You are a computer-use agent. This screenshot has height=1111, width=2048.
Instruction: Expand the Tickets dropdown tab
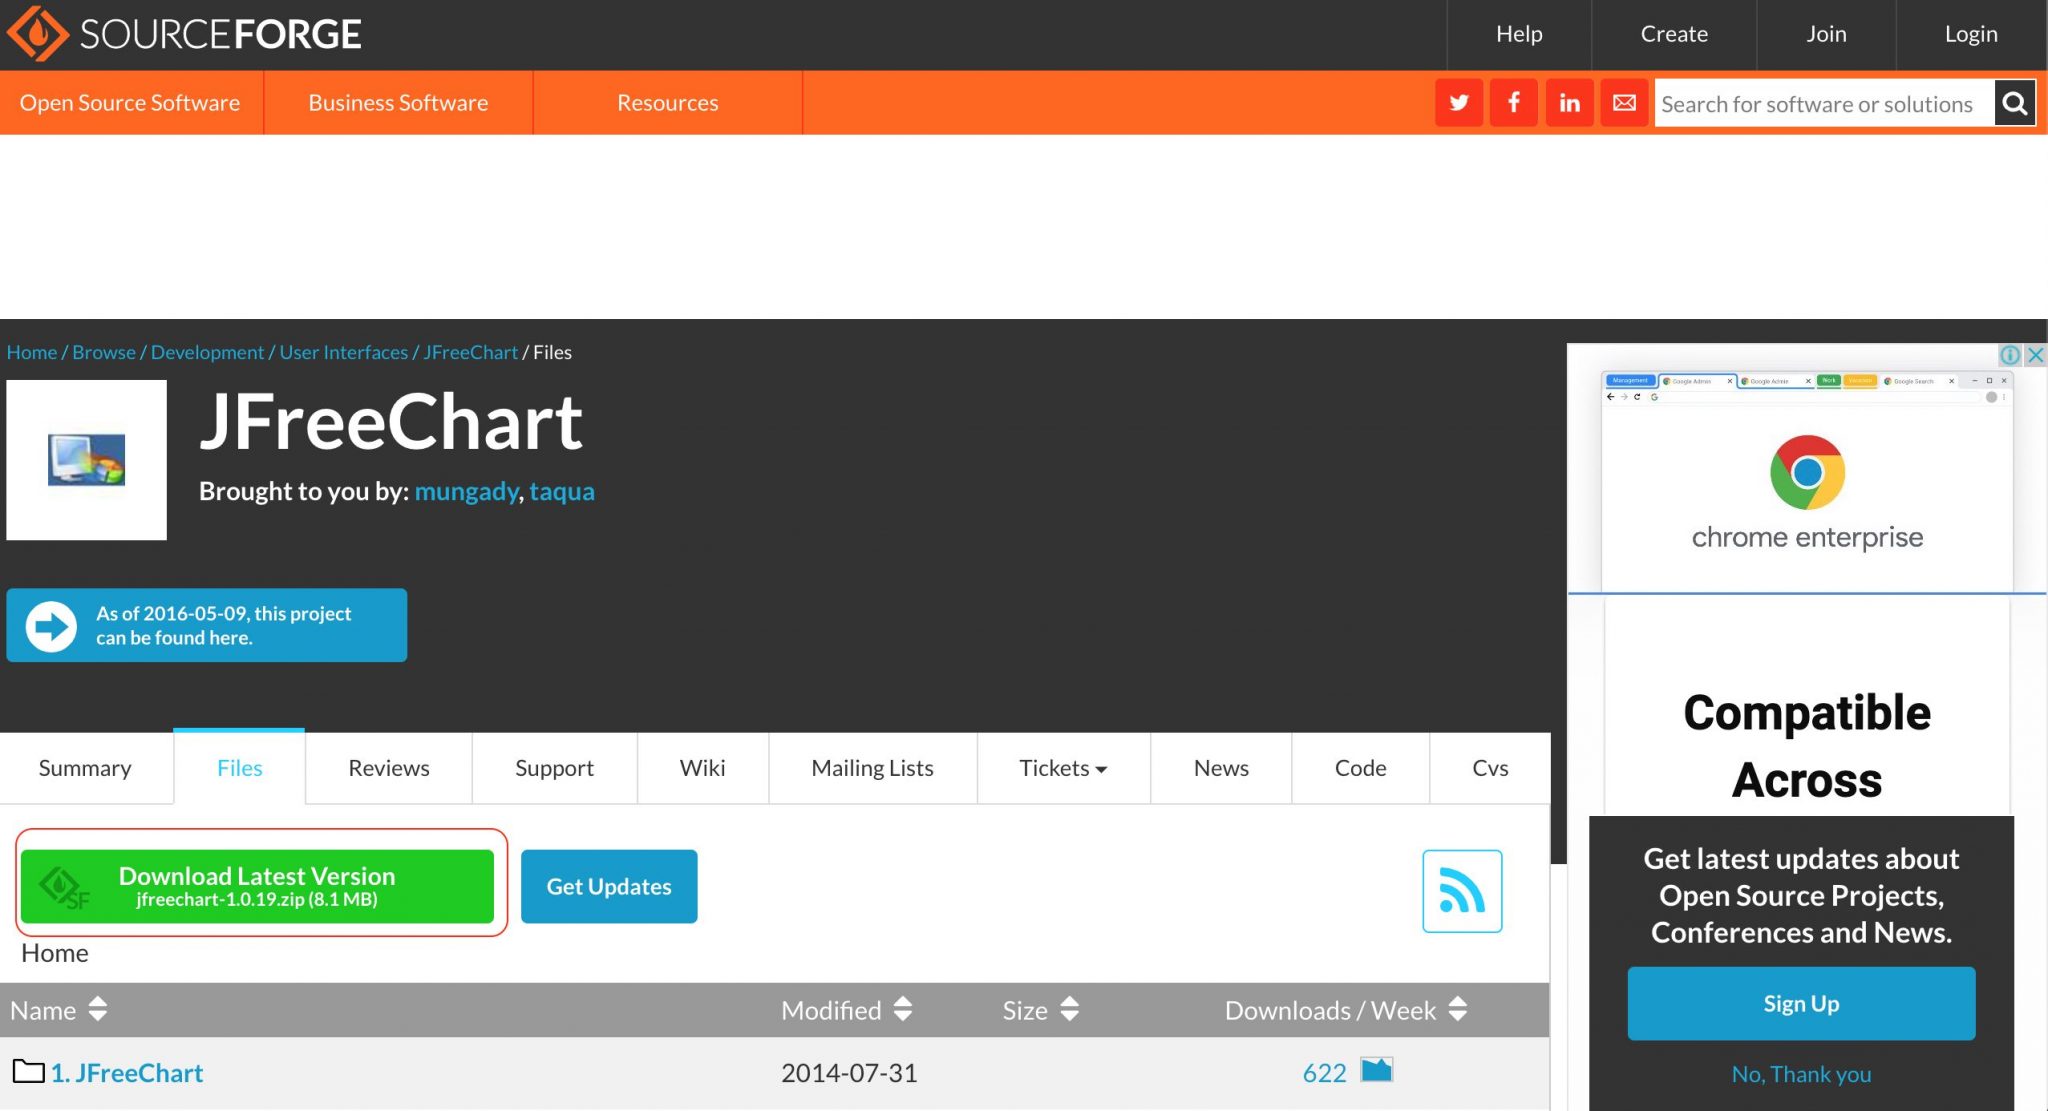1063,768
